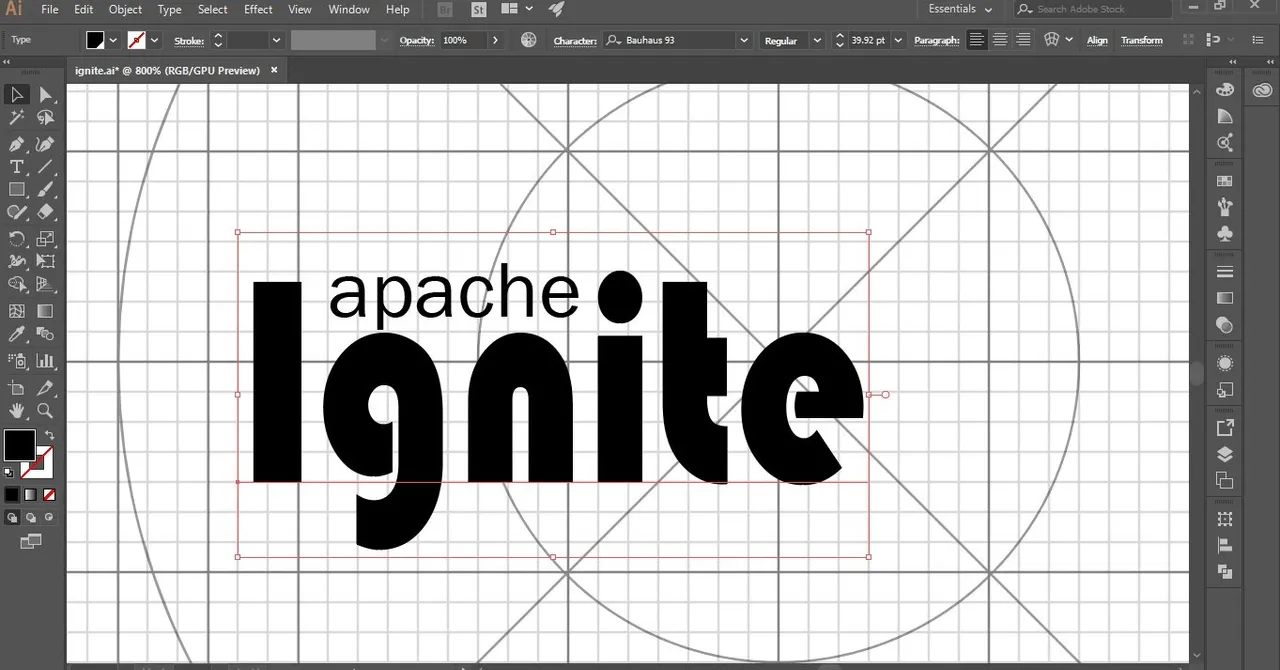Open the fill color dropdown arrow

113,40
